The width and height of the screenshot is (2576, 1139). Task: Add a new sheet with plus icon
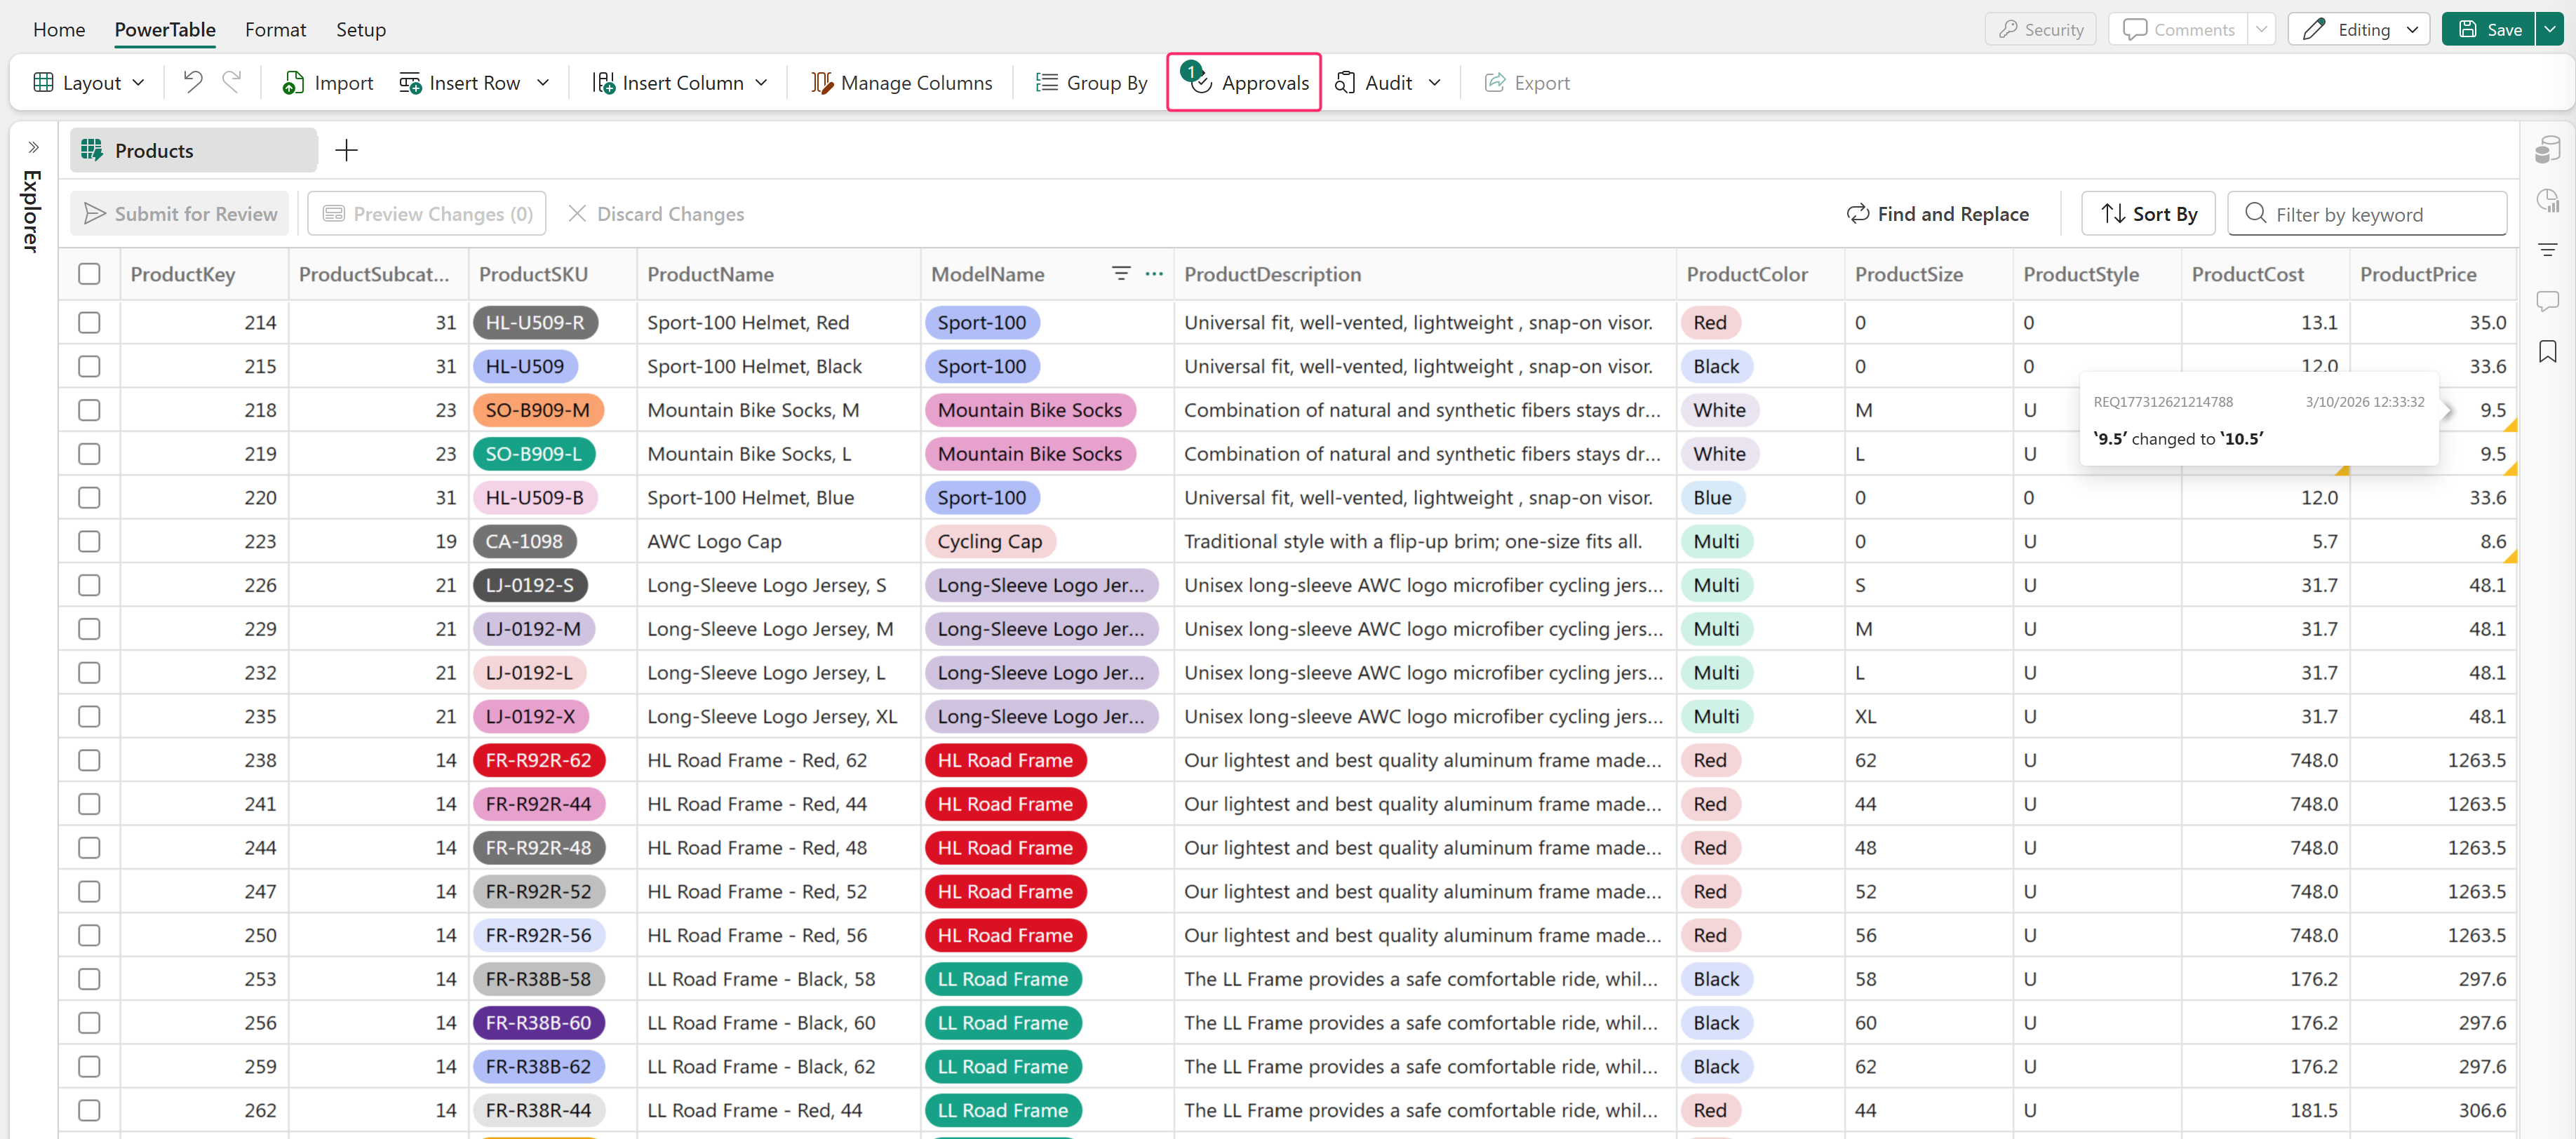click(x=346, y=150)
